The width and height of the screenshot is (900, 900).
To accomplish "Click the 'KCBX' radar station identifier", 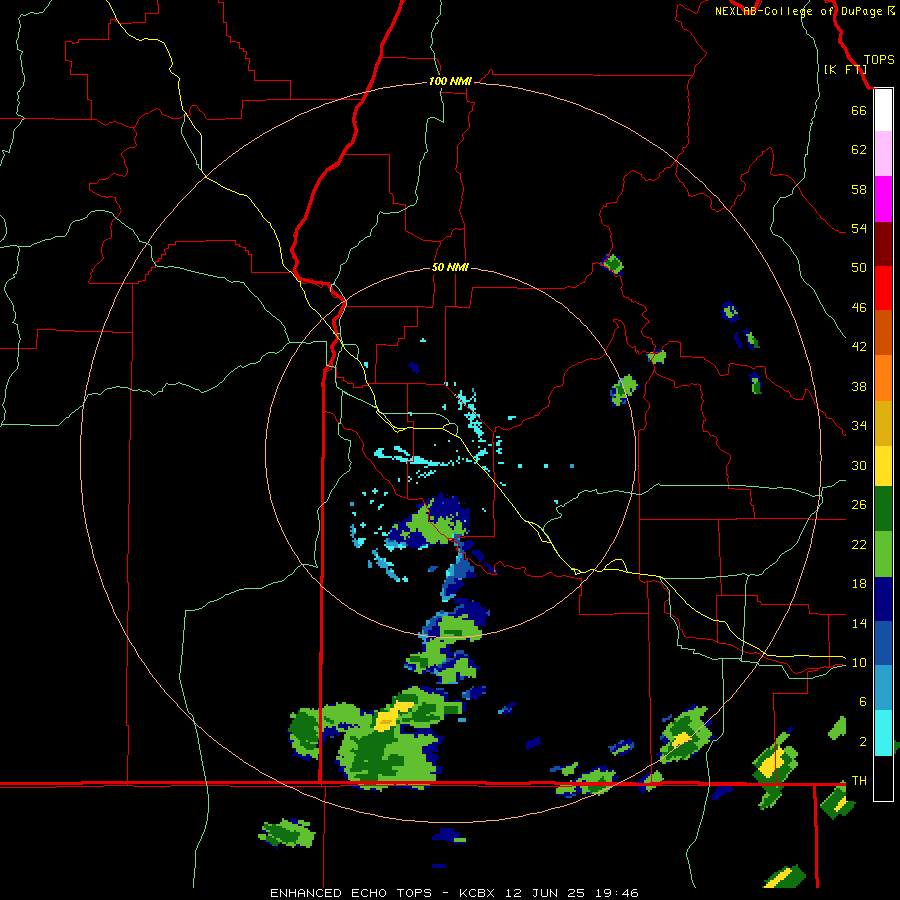I will pyautogui.click(x=476, y=893).
